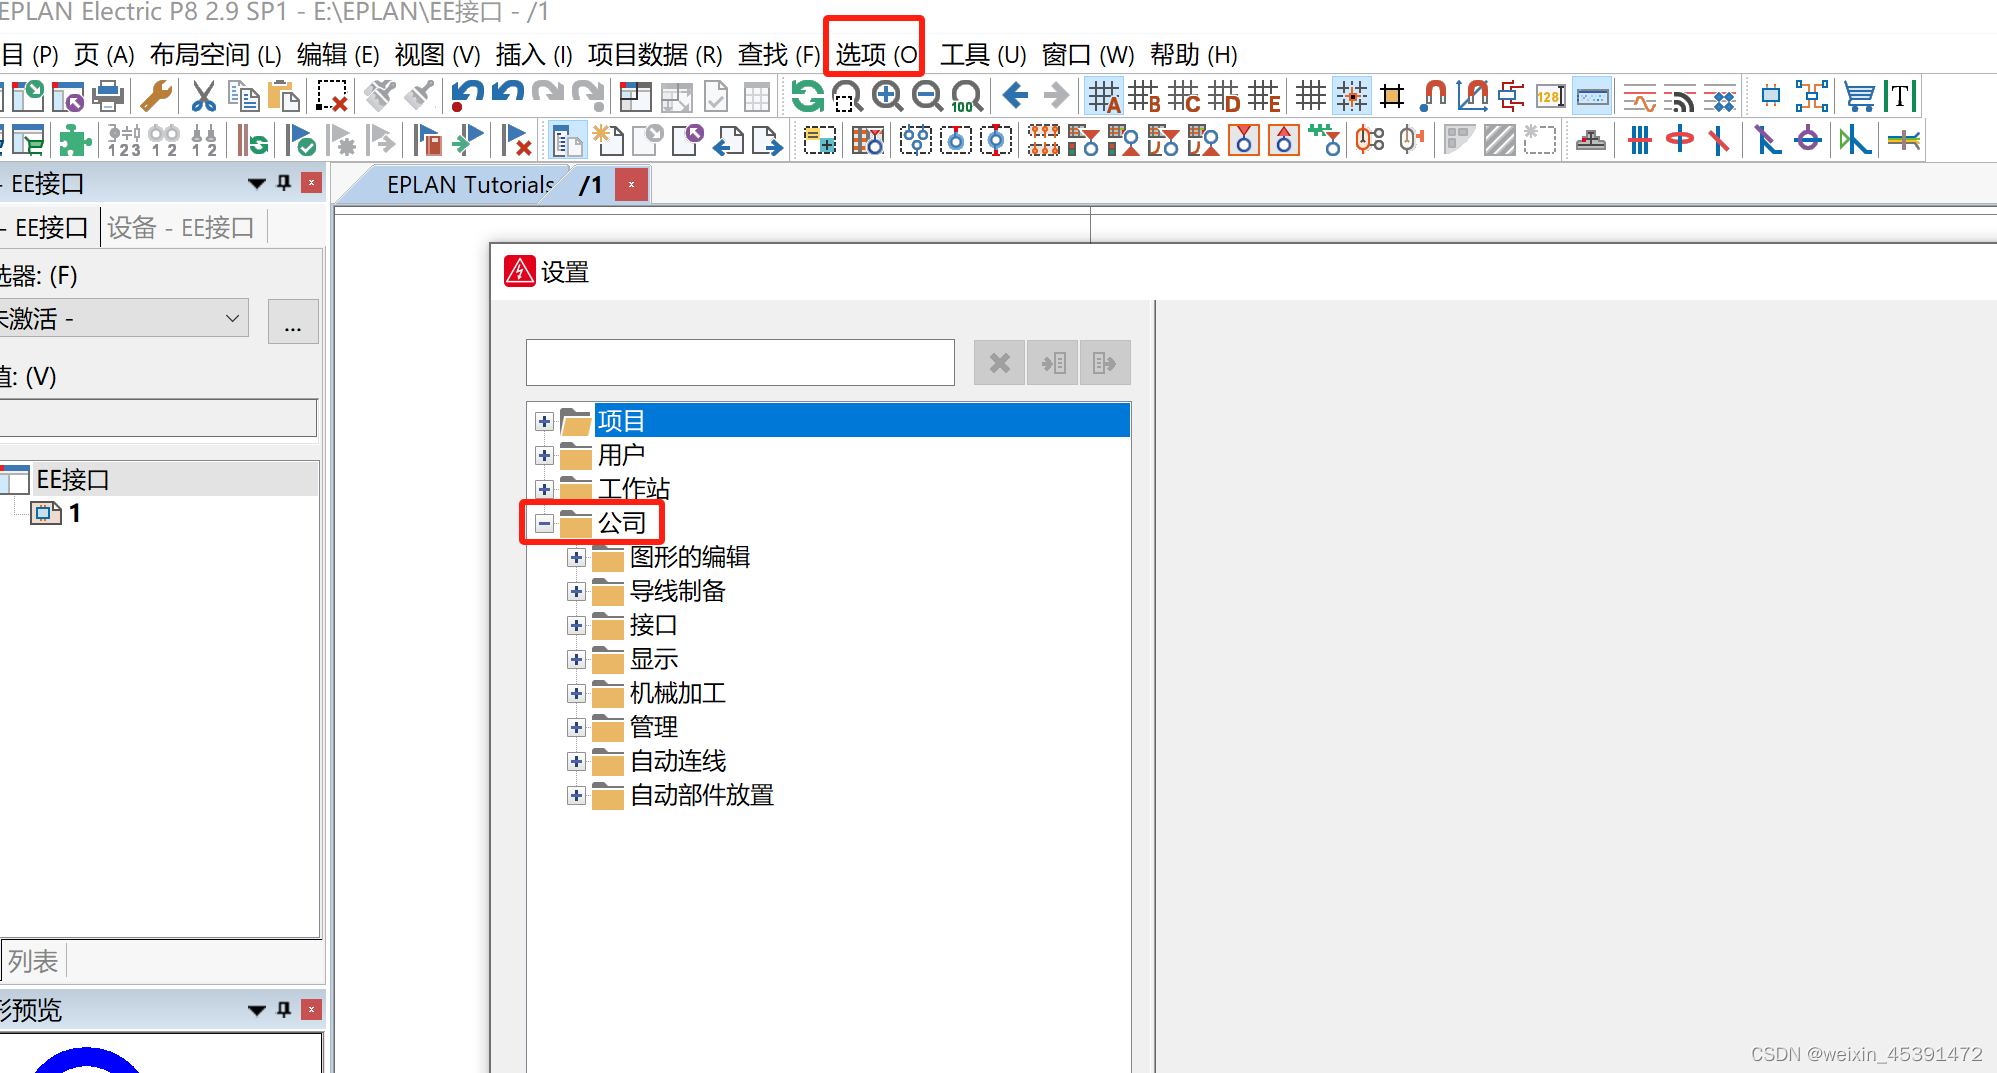Select the 接口 folder in settings tree
1997x1073 pixels.
pos(653,625)
